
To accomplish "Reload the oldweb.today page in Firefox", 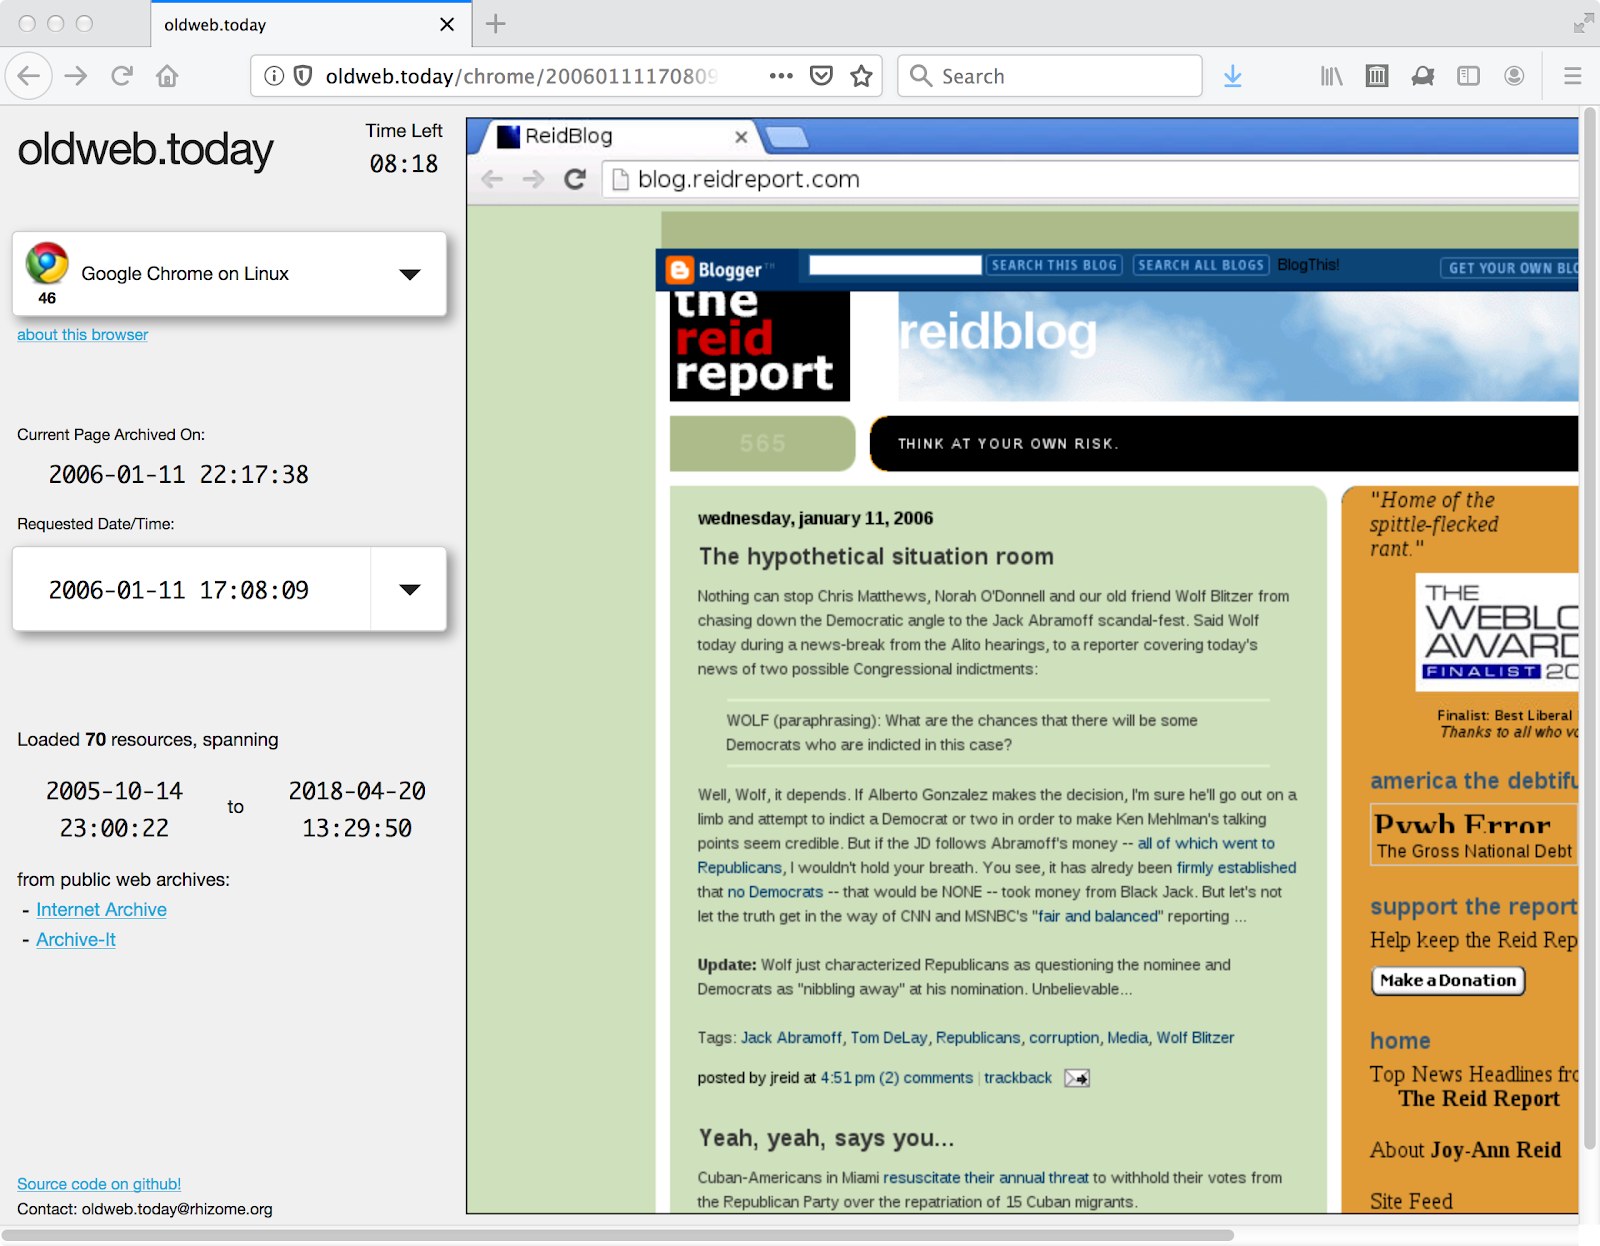I will point(122,76).
